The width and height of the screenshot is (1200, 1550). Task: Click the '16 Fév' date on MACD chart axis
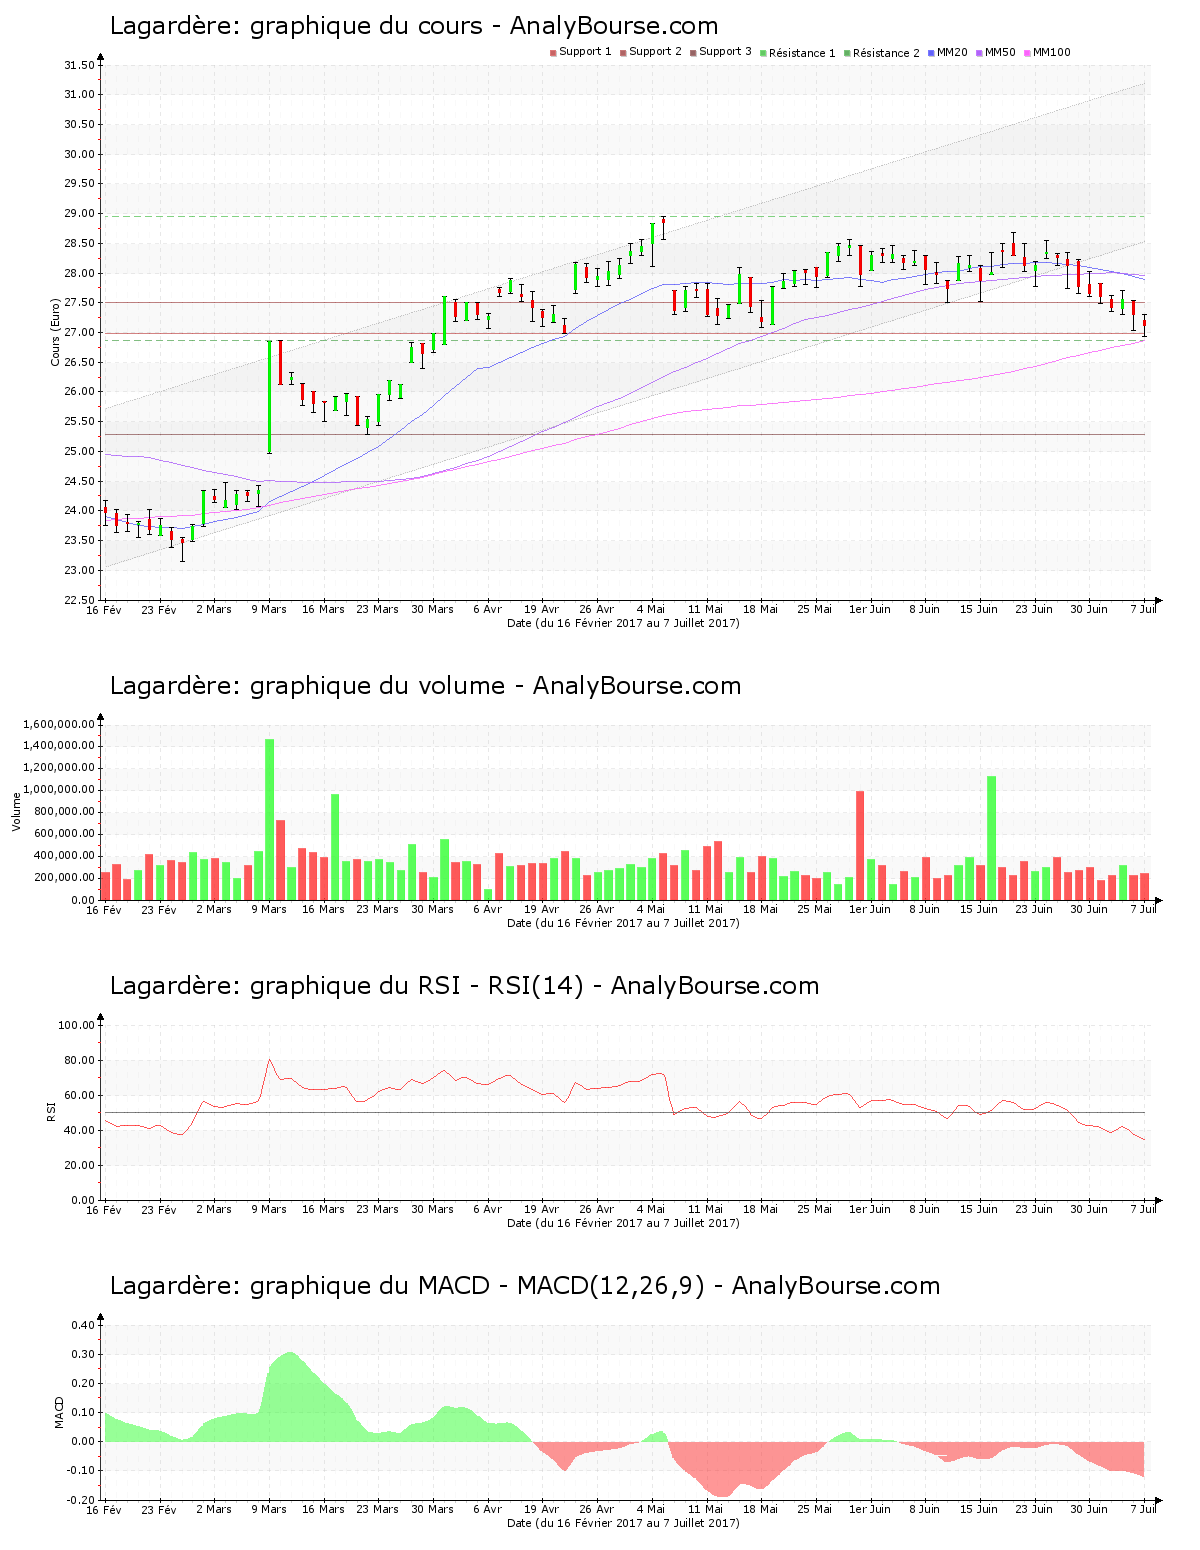click(x=104, y=1509)
